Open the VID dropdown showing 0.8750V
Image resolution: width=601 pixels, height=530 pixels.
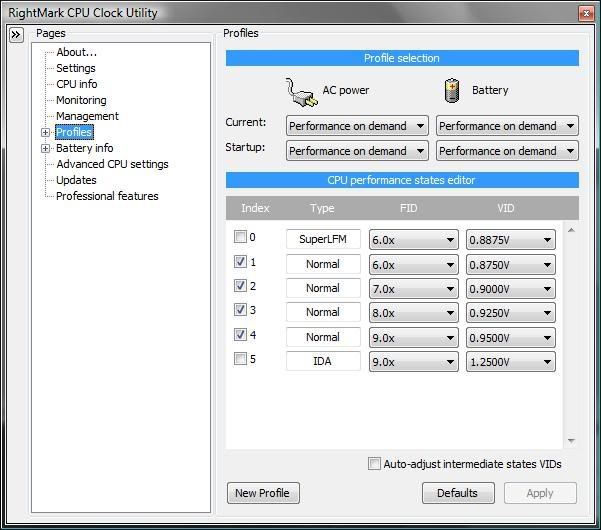511,264
